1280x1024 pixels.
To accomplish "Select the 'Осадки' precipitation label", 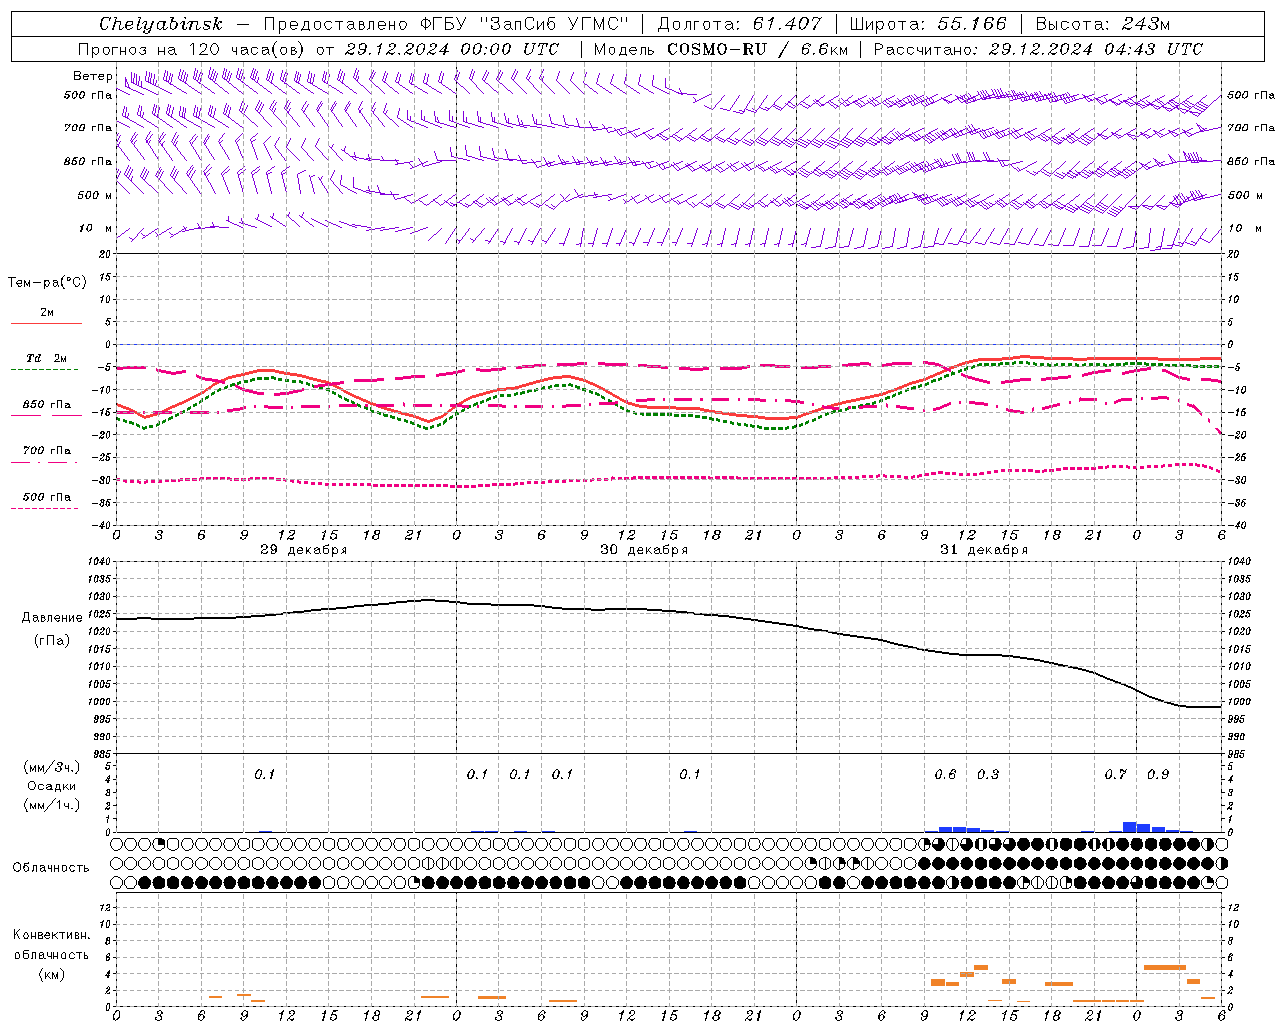I will (52, 786).
